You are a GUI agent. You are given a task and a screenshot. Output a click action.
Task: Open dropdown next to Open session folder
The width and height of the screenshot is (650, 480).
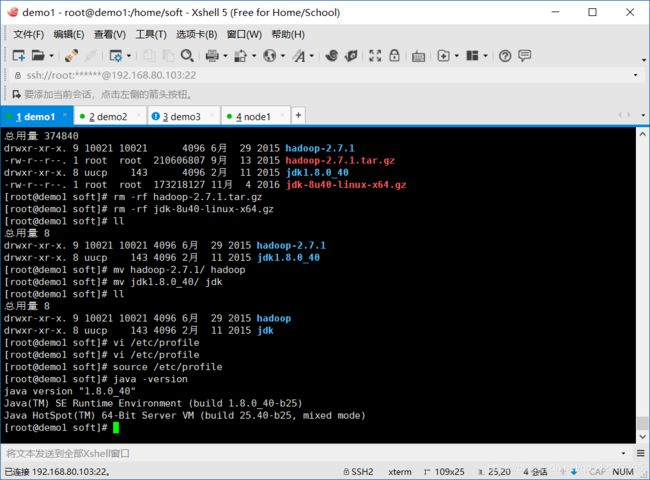(51, 56)
